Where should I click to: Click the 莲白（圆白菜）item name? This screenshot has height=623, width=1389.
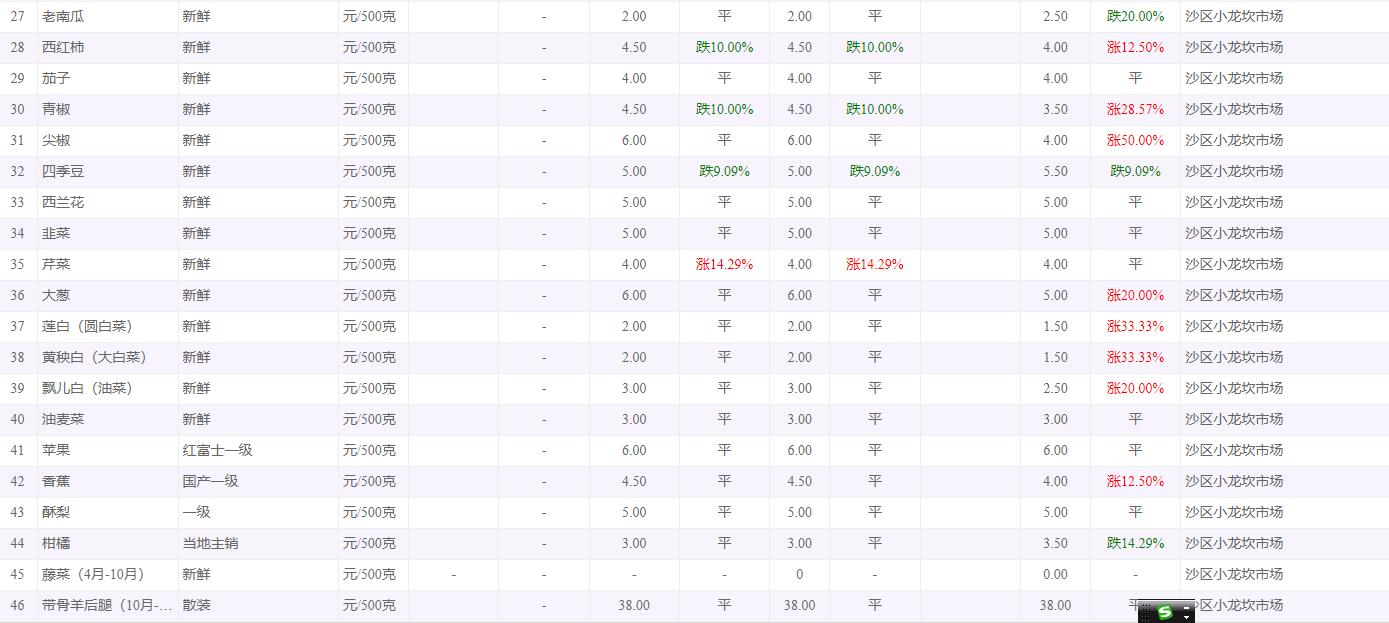[87, 326]
